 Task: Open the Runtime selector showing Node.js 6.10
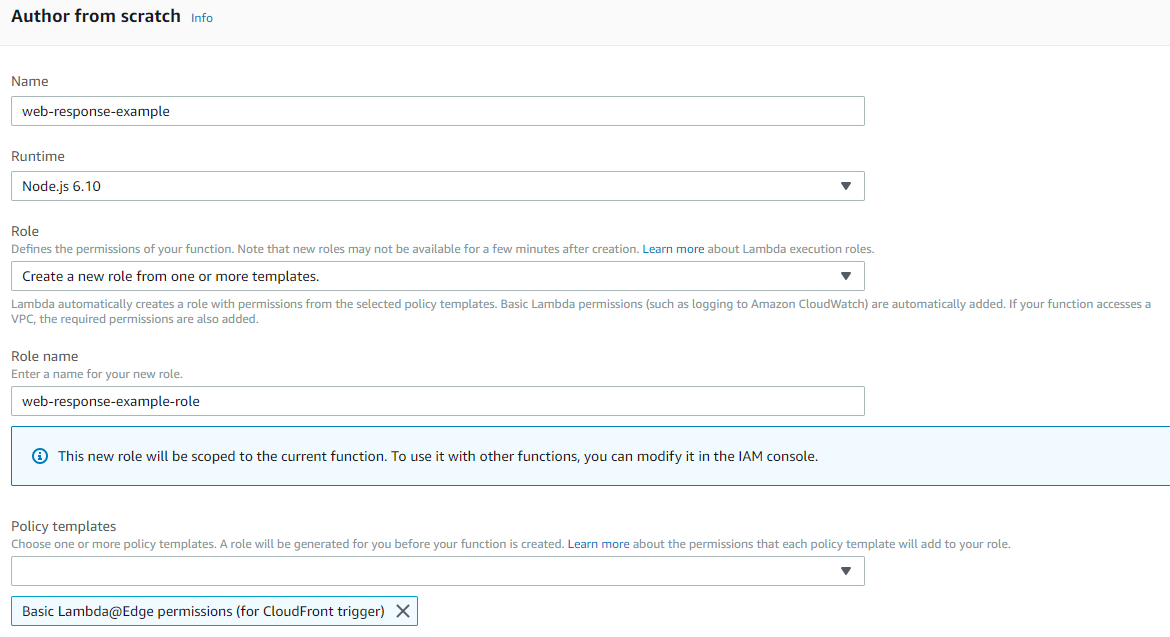[x=437, y=186]
